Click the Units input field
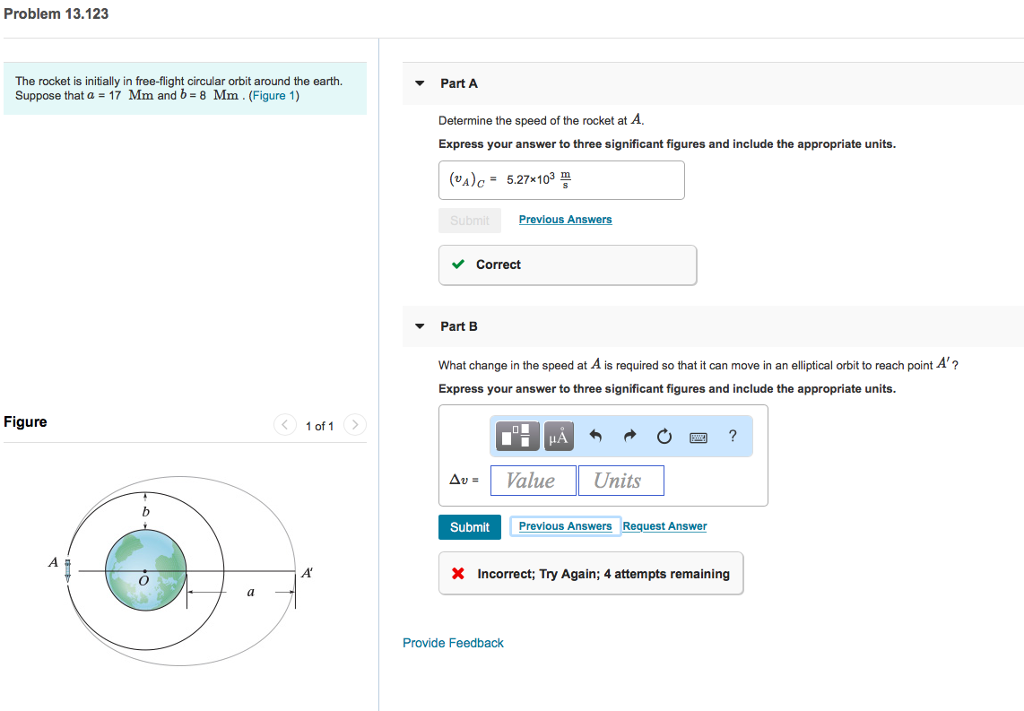Screen dimensions: 1024x711 coord(620,481)
